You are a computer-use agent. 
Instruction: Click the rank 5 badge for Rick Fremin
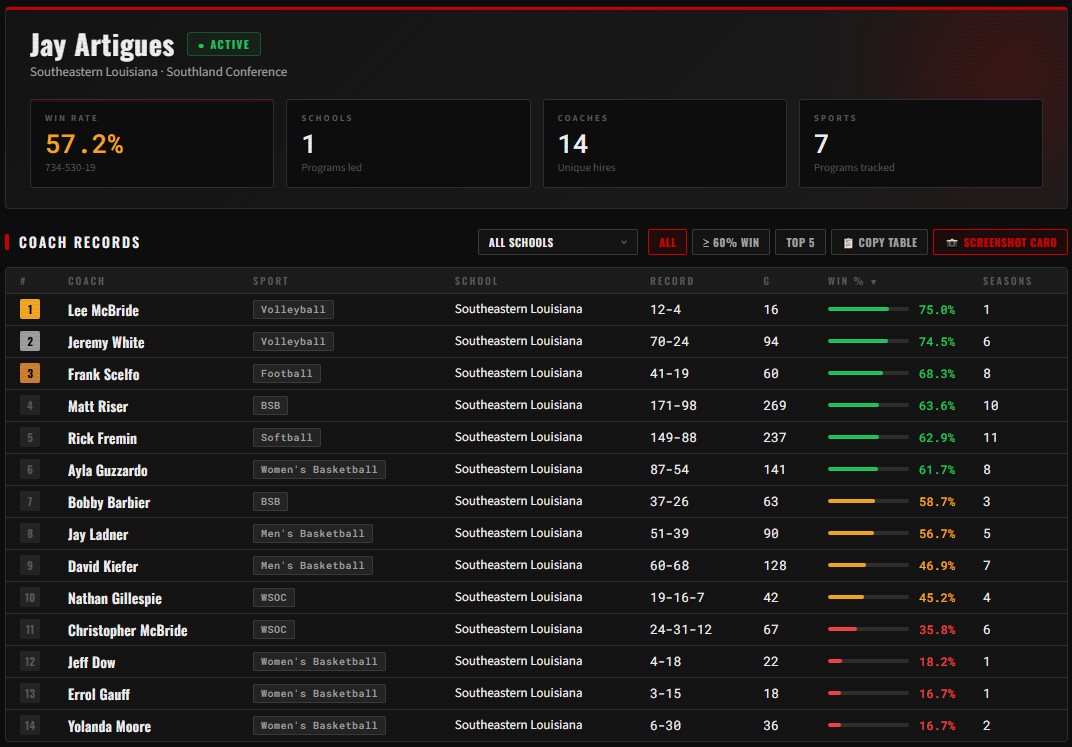[x=30, y=437]
